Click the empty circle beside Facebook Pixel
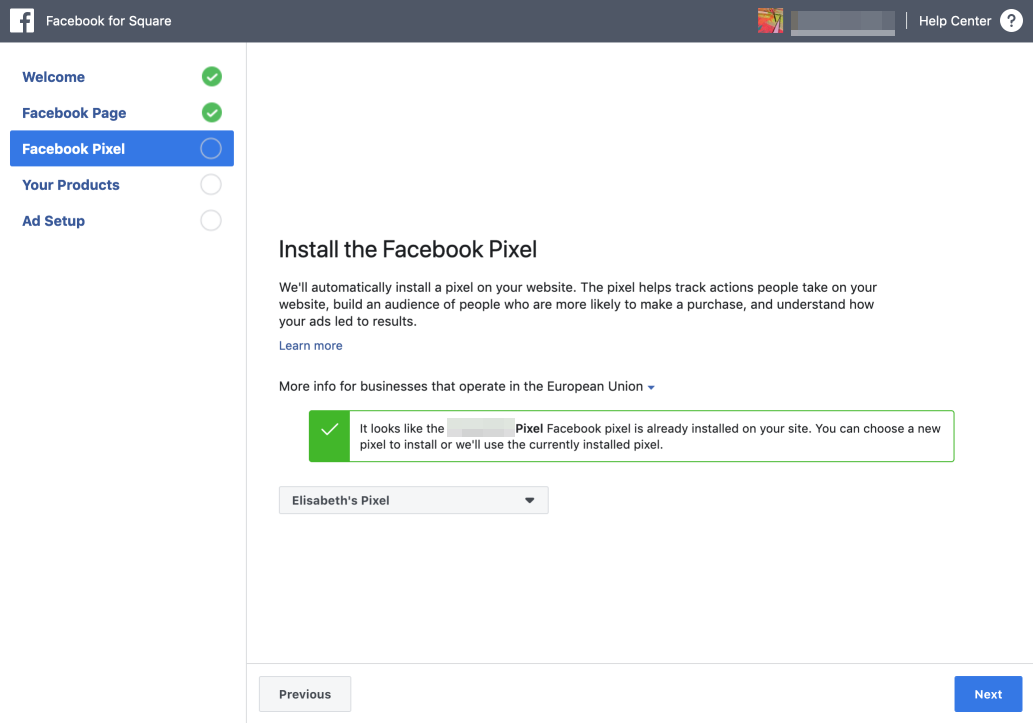 point(211,148)
